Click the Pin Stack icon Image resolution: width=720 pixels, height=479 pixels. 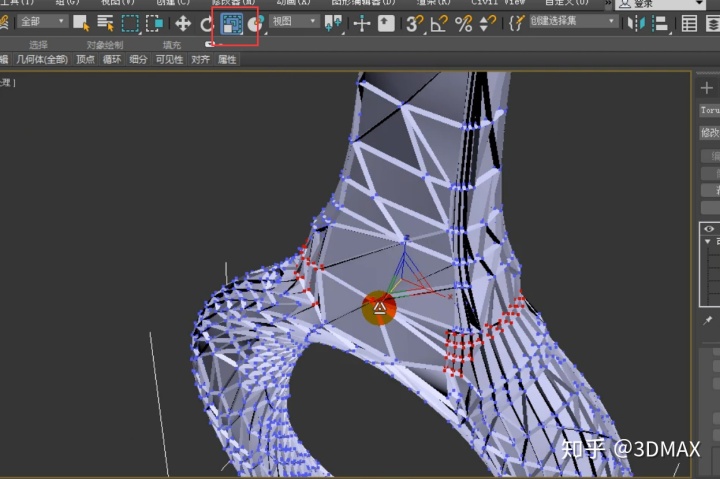pyautogui.click(x=708, y=320)
